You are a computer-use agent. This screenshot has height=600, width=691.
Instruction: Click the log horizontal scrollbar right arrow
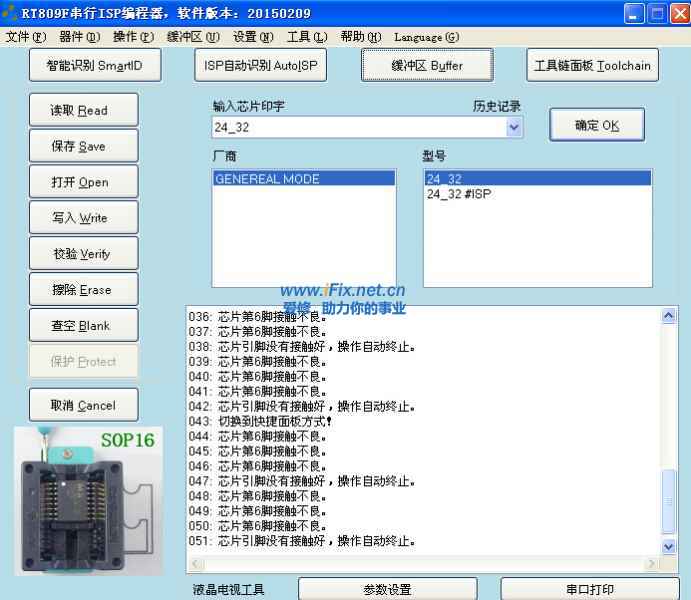point(652,563)
